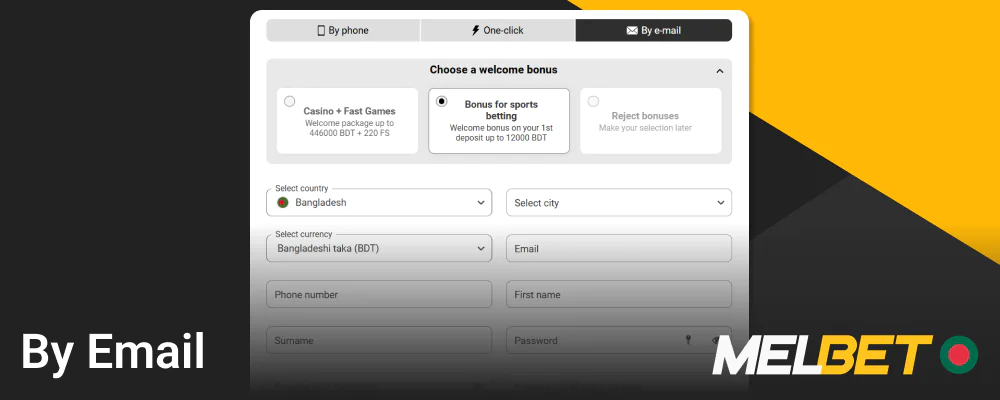Open the Select currency dropdown

click(x=379, y=248)
